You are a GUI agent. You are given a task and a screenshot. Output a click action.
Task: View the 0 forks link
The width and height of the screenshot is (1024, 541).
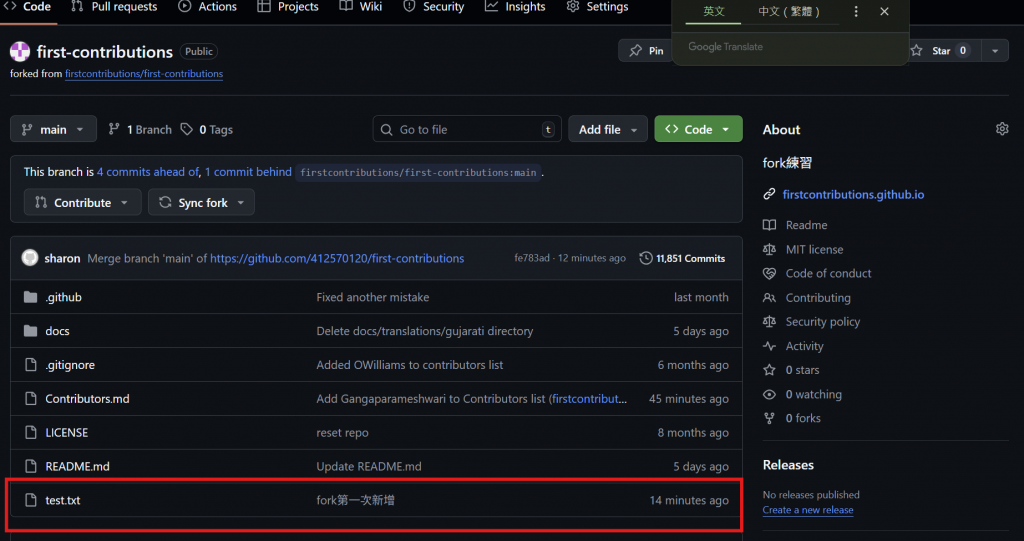pos(803,419)
